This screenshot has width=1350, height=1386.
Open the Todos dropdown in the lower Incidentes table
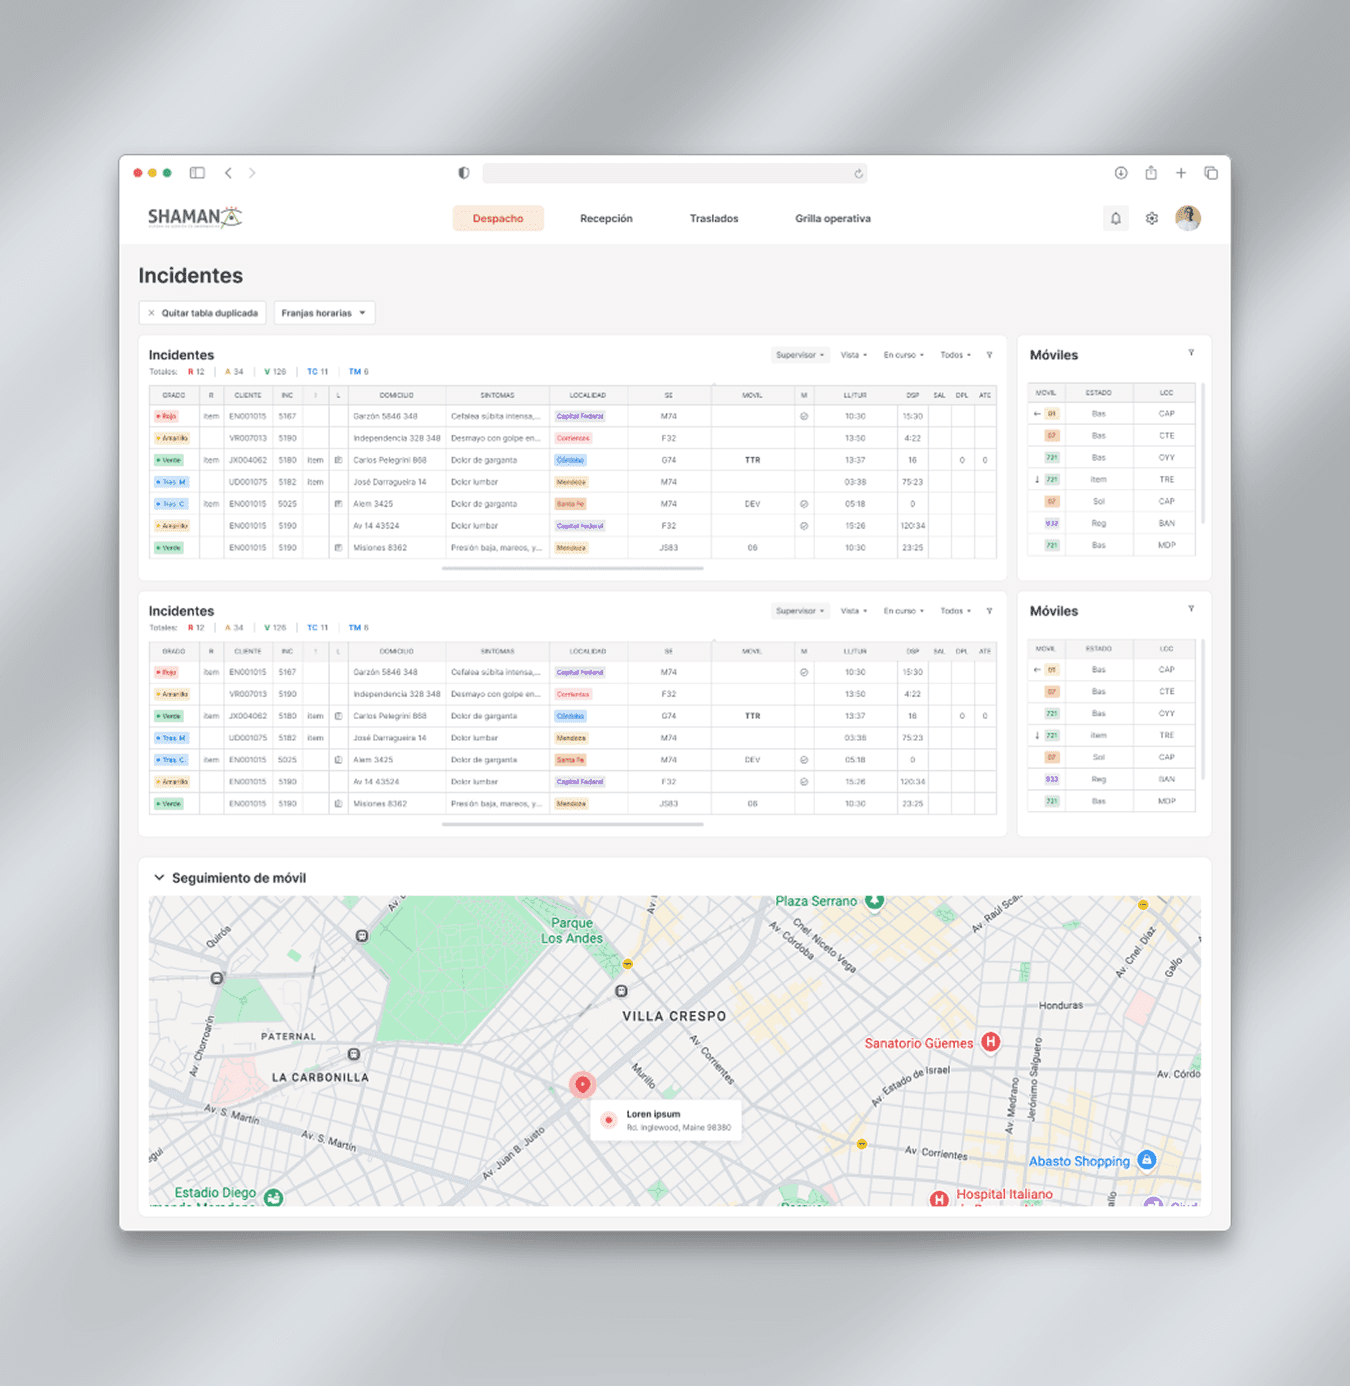pos(955,611)
